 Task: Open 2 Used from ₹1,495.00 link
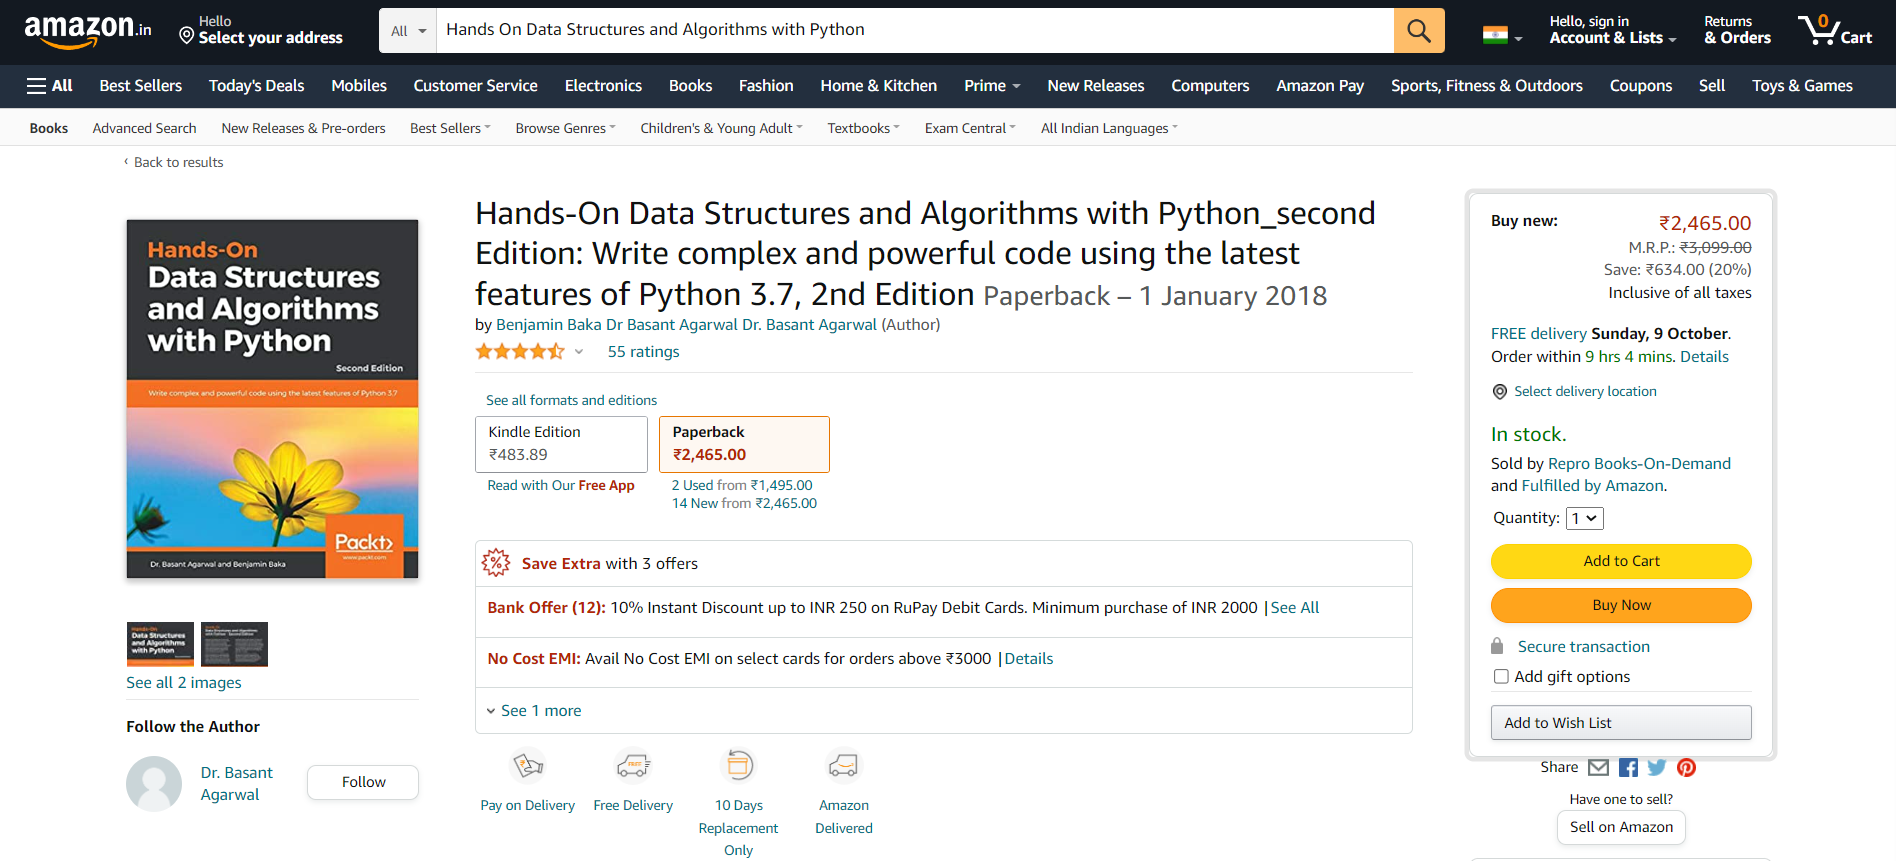click(x=742, y=485)
